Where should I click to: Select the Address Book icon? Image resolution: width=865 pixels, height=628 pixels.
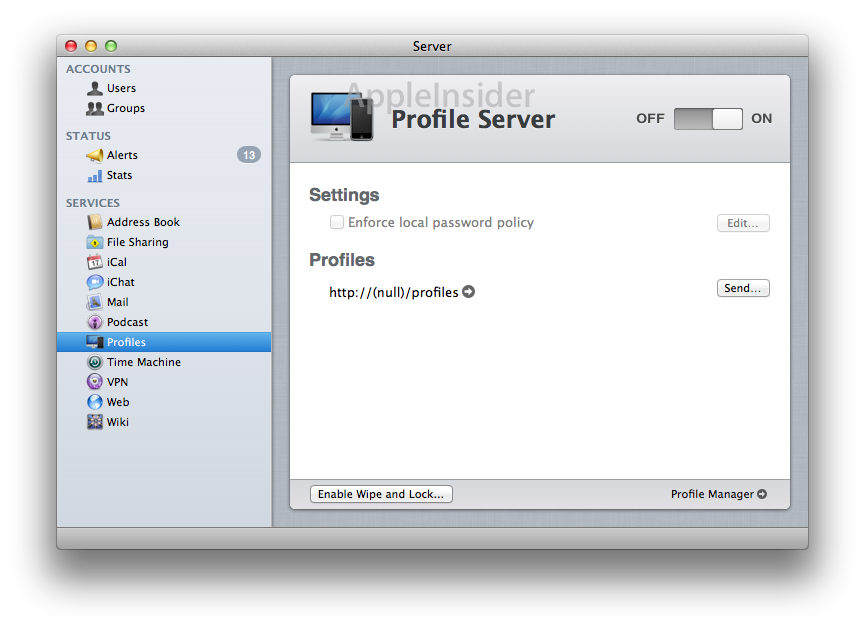[x=95, y=222]
